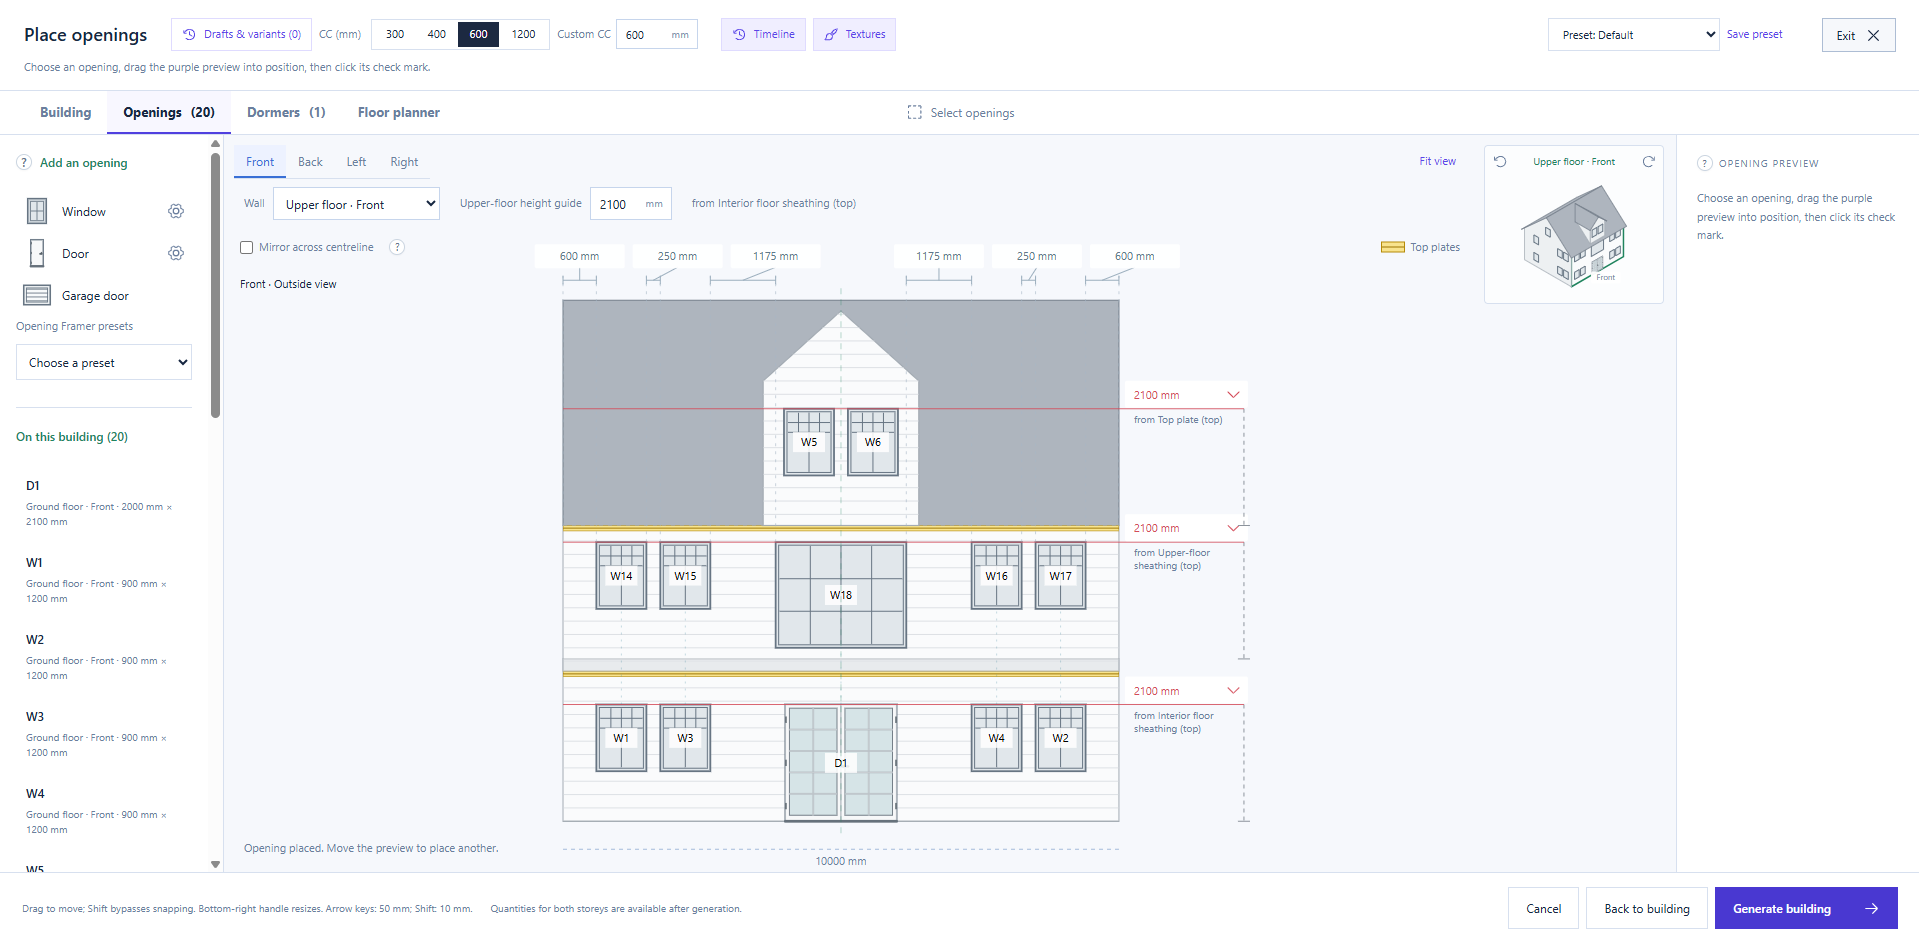Open the Preset: Default dropdown
The width and height of the screenshot is (1919, 941).
pyautogui.click(x=1634, y=34)
